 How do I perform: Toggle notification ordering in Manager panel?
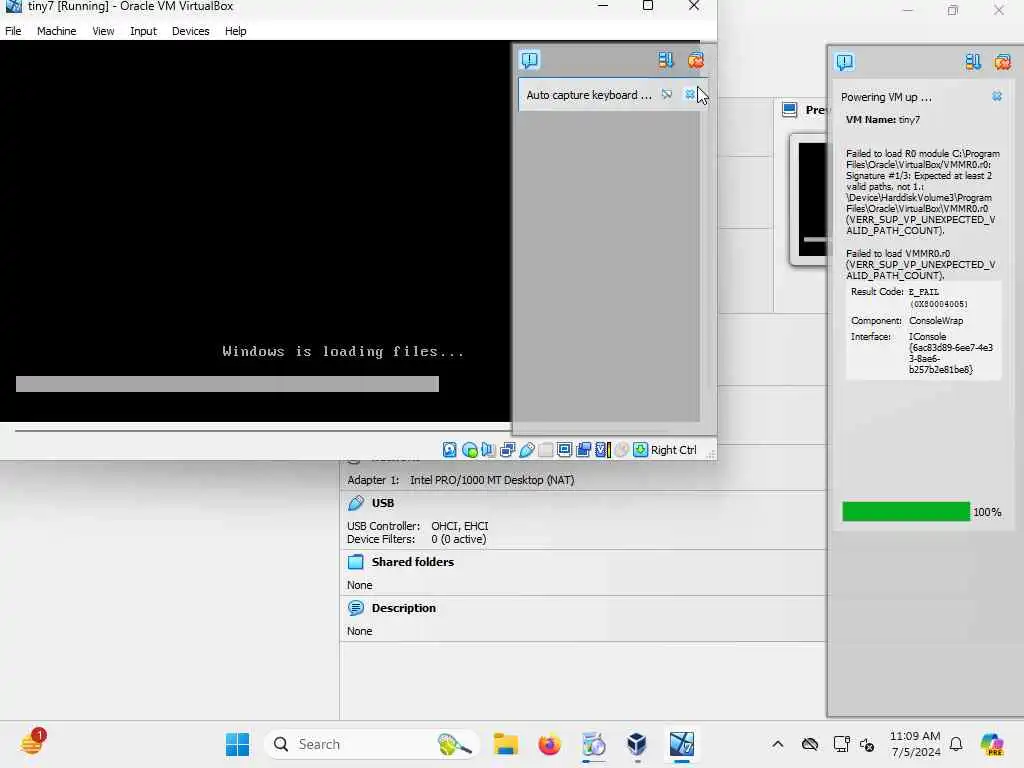[x=972, y=62]
